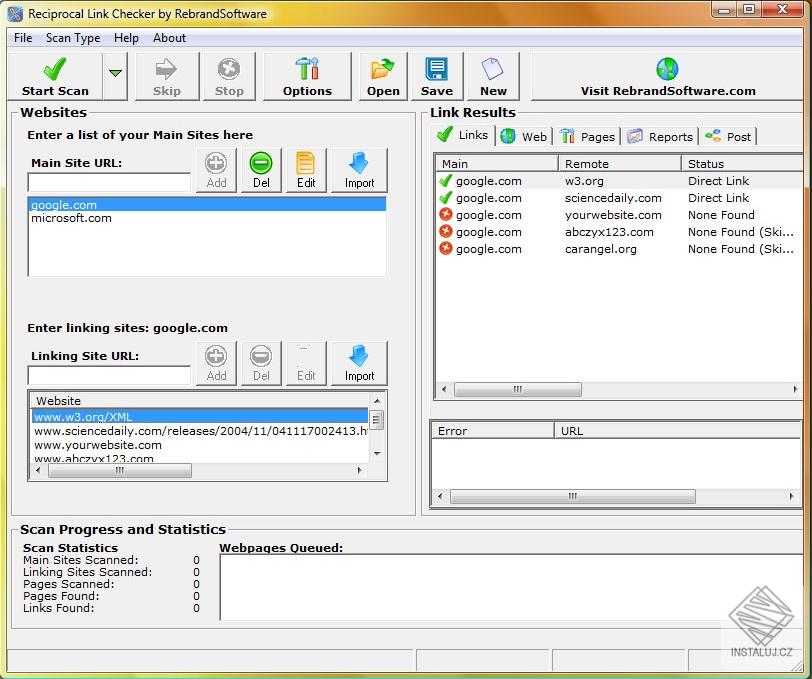Image resolution: width=812 pixels, height=679 pixels.
Task: Click None Found status for yourwebsite.com
Action: click(721, 215)
